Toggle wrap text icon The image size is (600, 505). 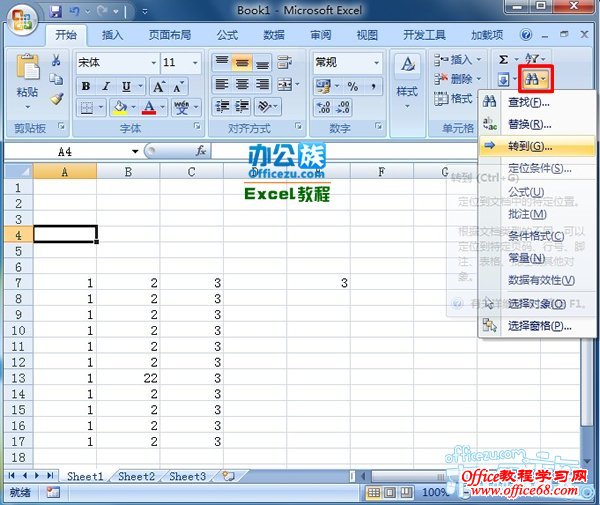[284, 62]
